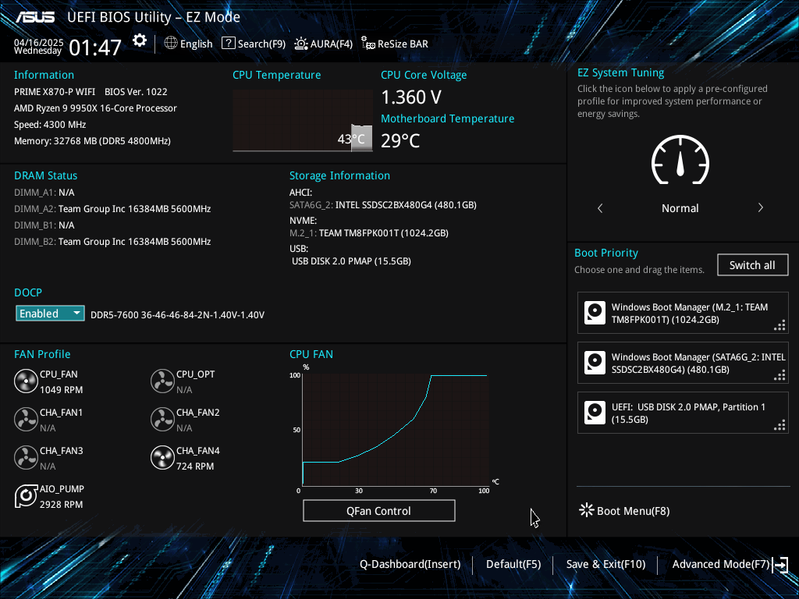Open settings via the gear icon
The image size is (799, 599).
140,40
